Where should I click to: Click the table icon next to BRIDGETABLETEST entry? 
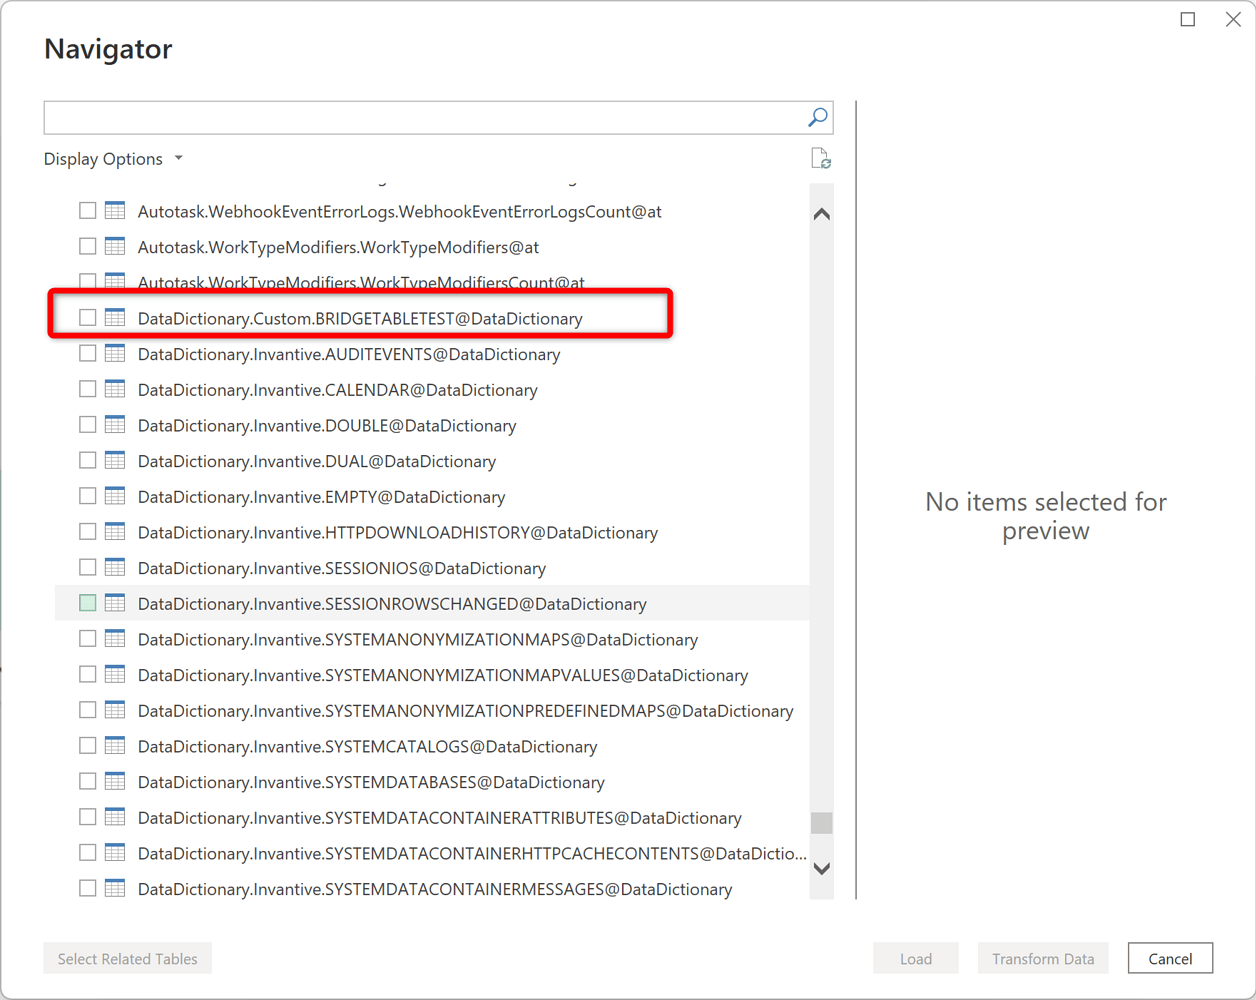[115, 317]
